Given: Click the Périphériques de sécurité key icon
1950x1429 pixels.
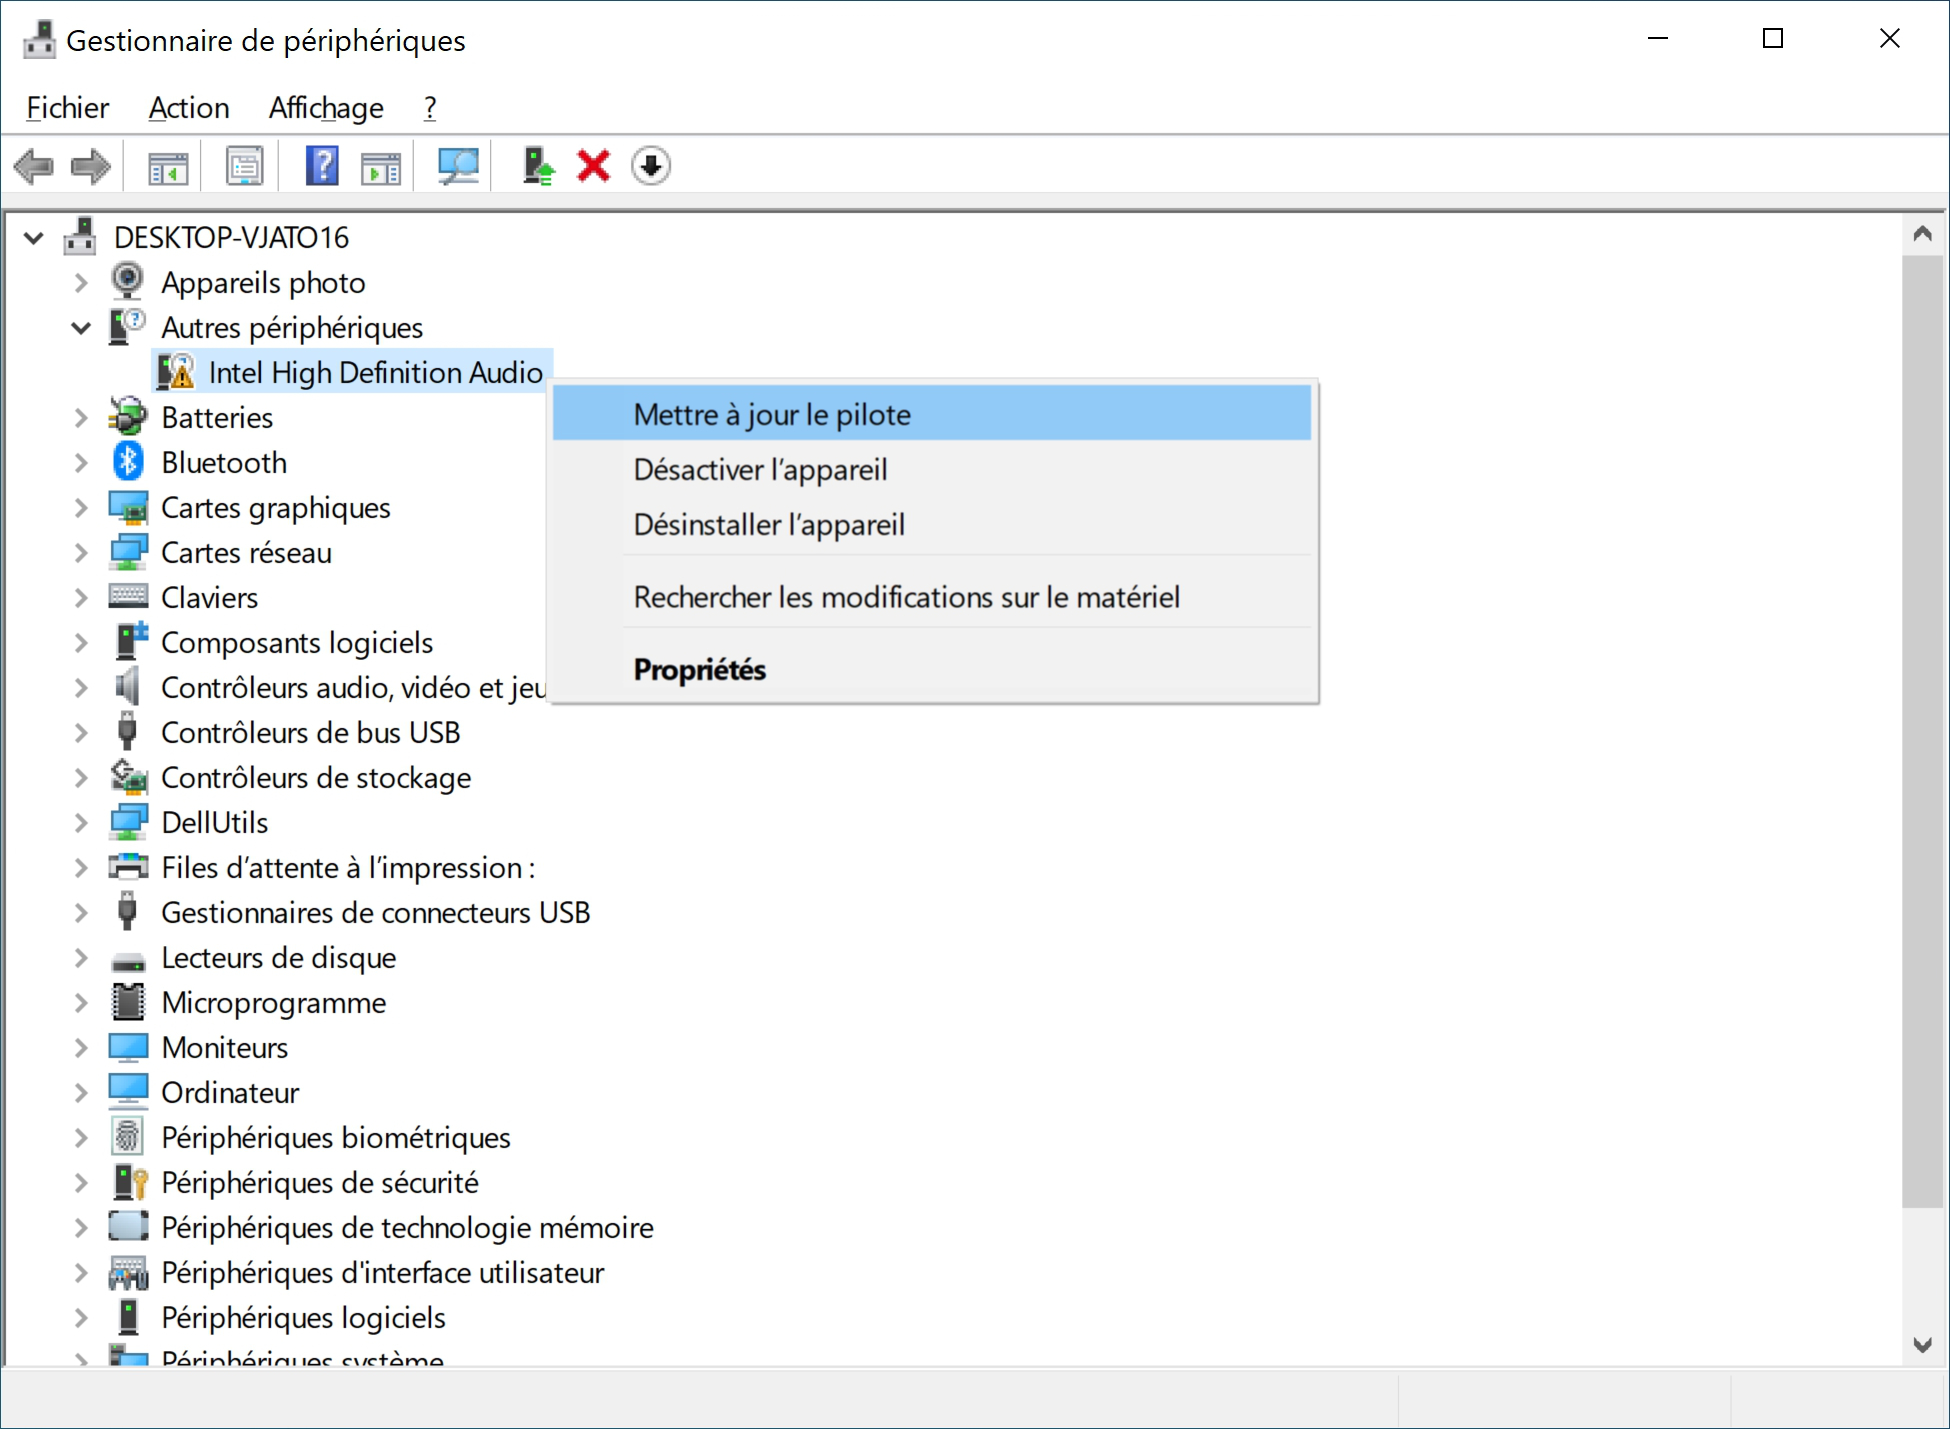Looking at the screenshot, I should 130,1182.
